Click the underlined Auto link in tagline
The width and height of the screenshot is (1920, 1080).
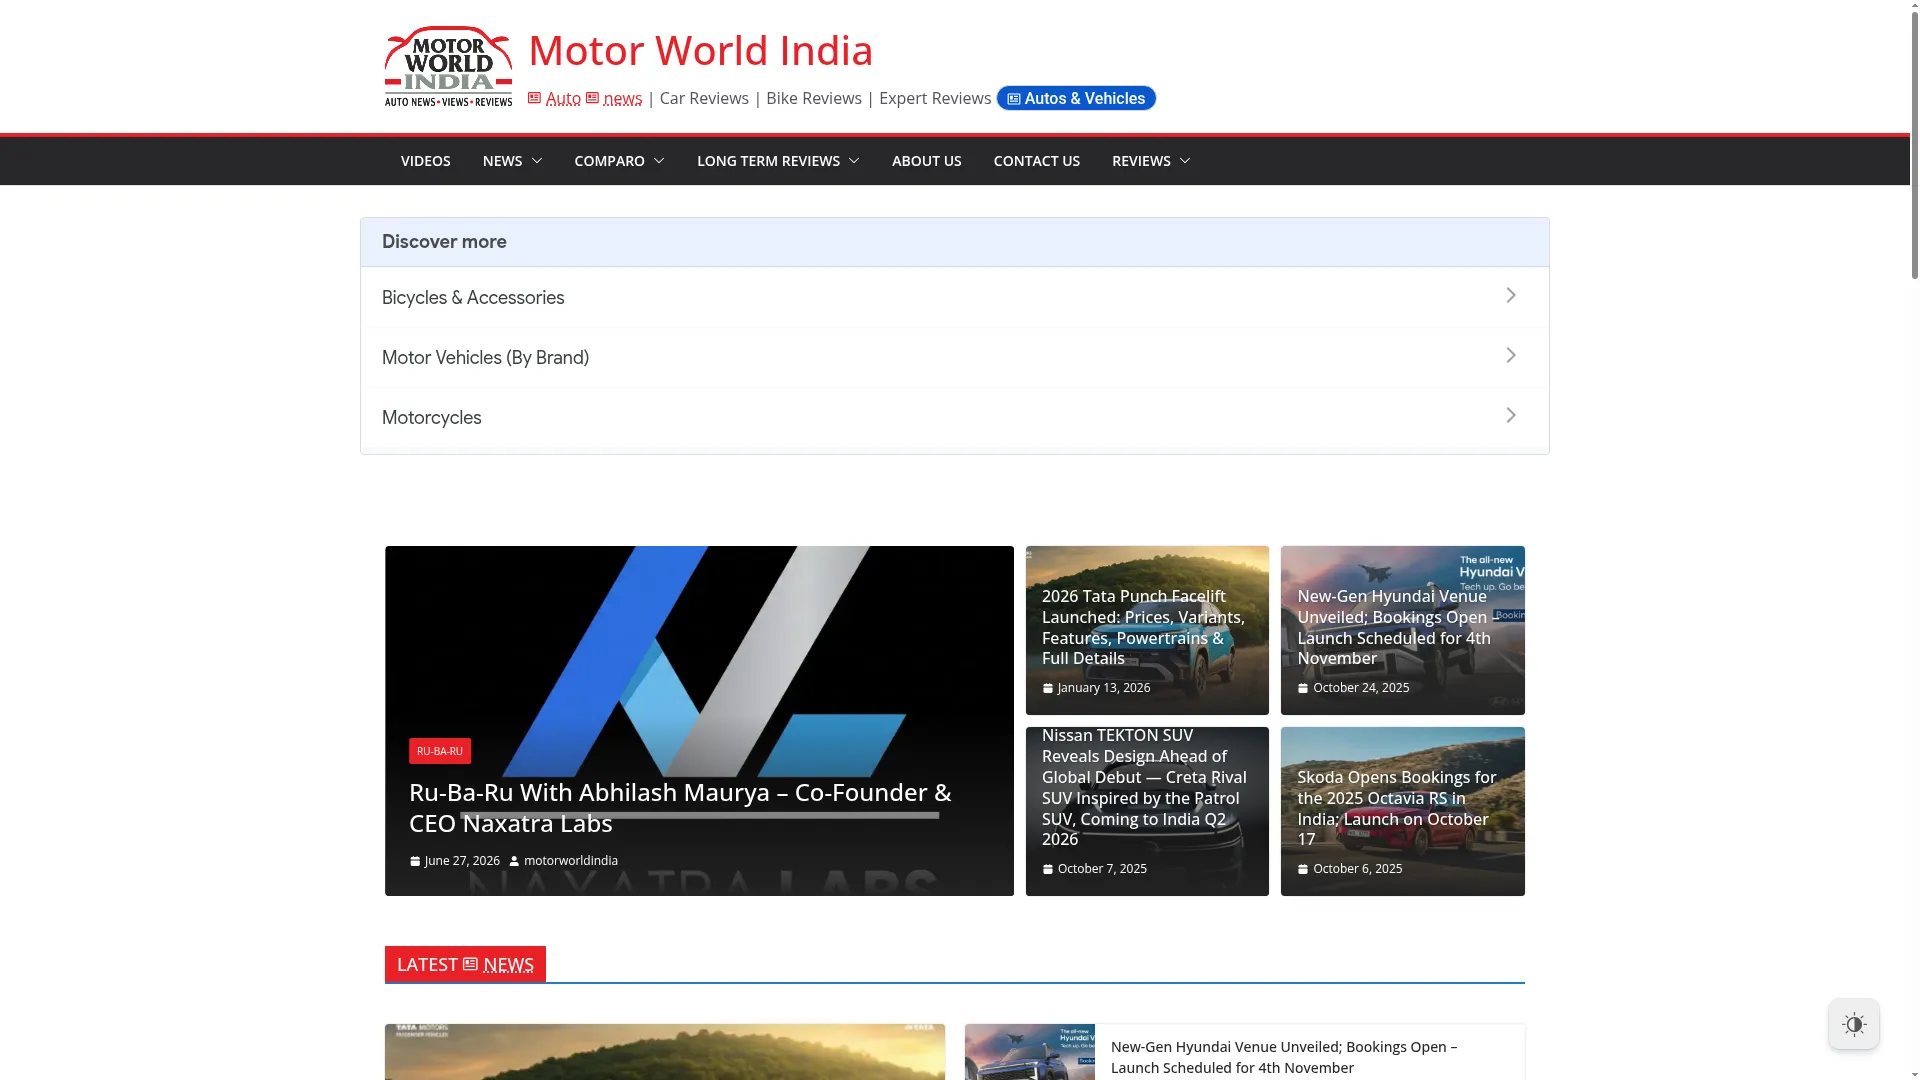coord(563,98)
